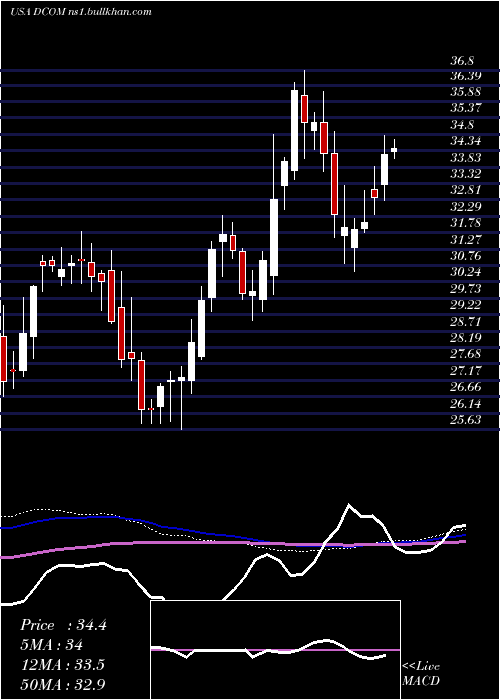500x700 pixels.
Task: Click the Price : 34.4 readout
Action: pyautogui.click(x=63, y=625)
